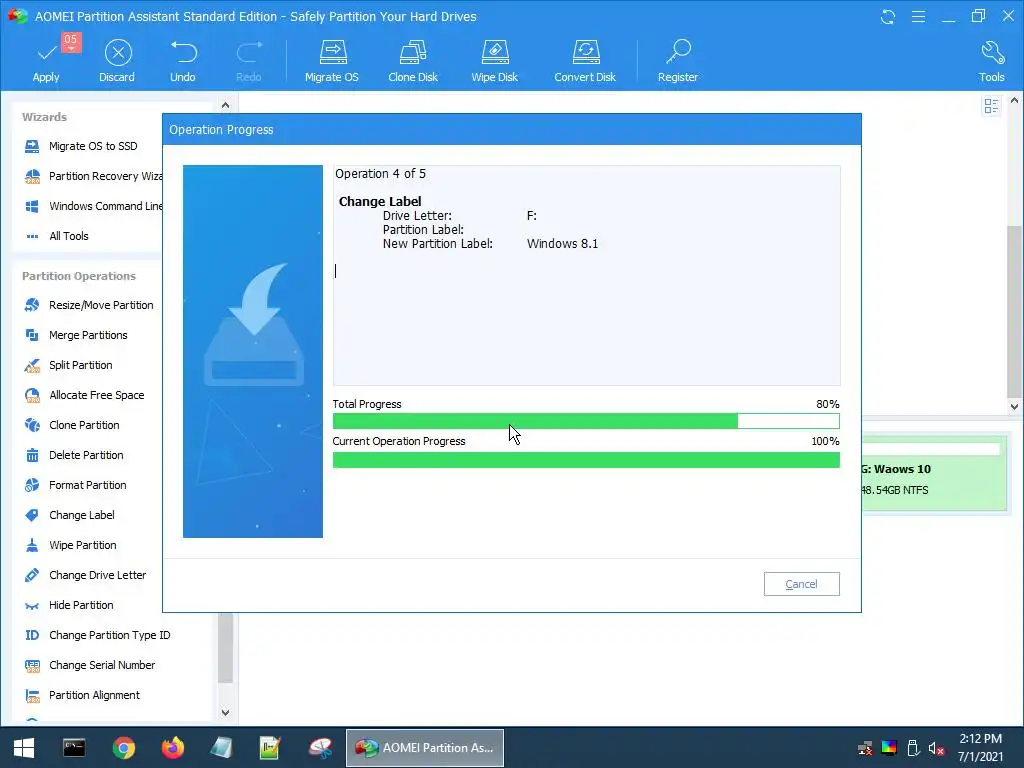Click inside the operation details text area
The image size is (1024, 768).
click(586, 275)
